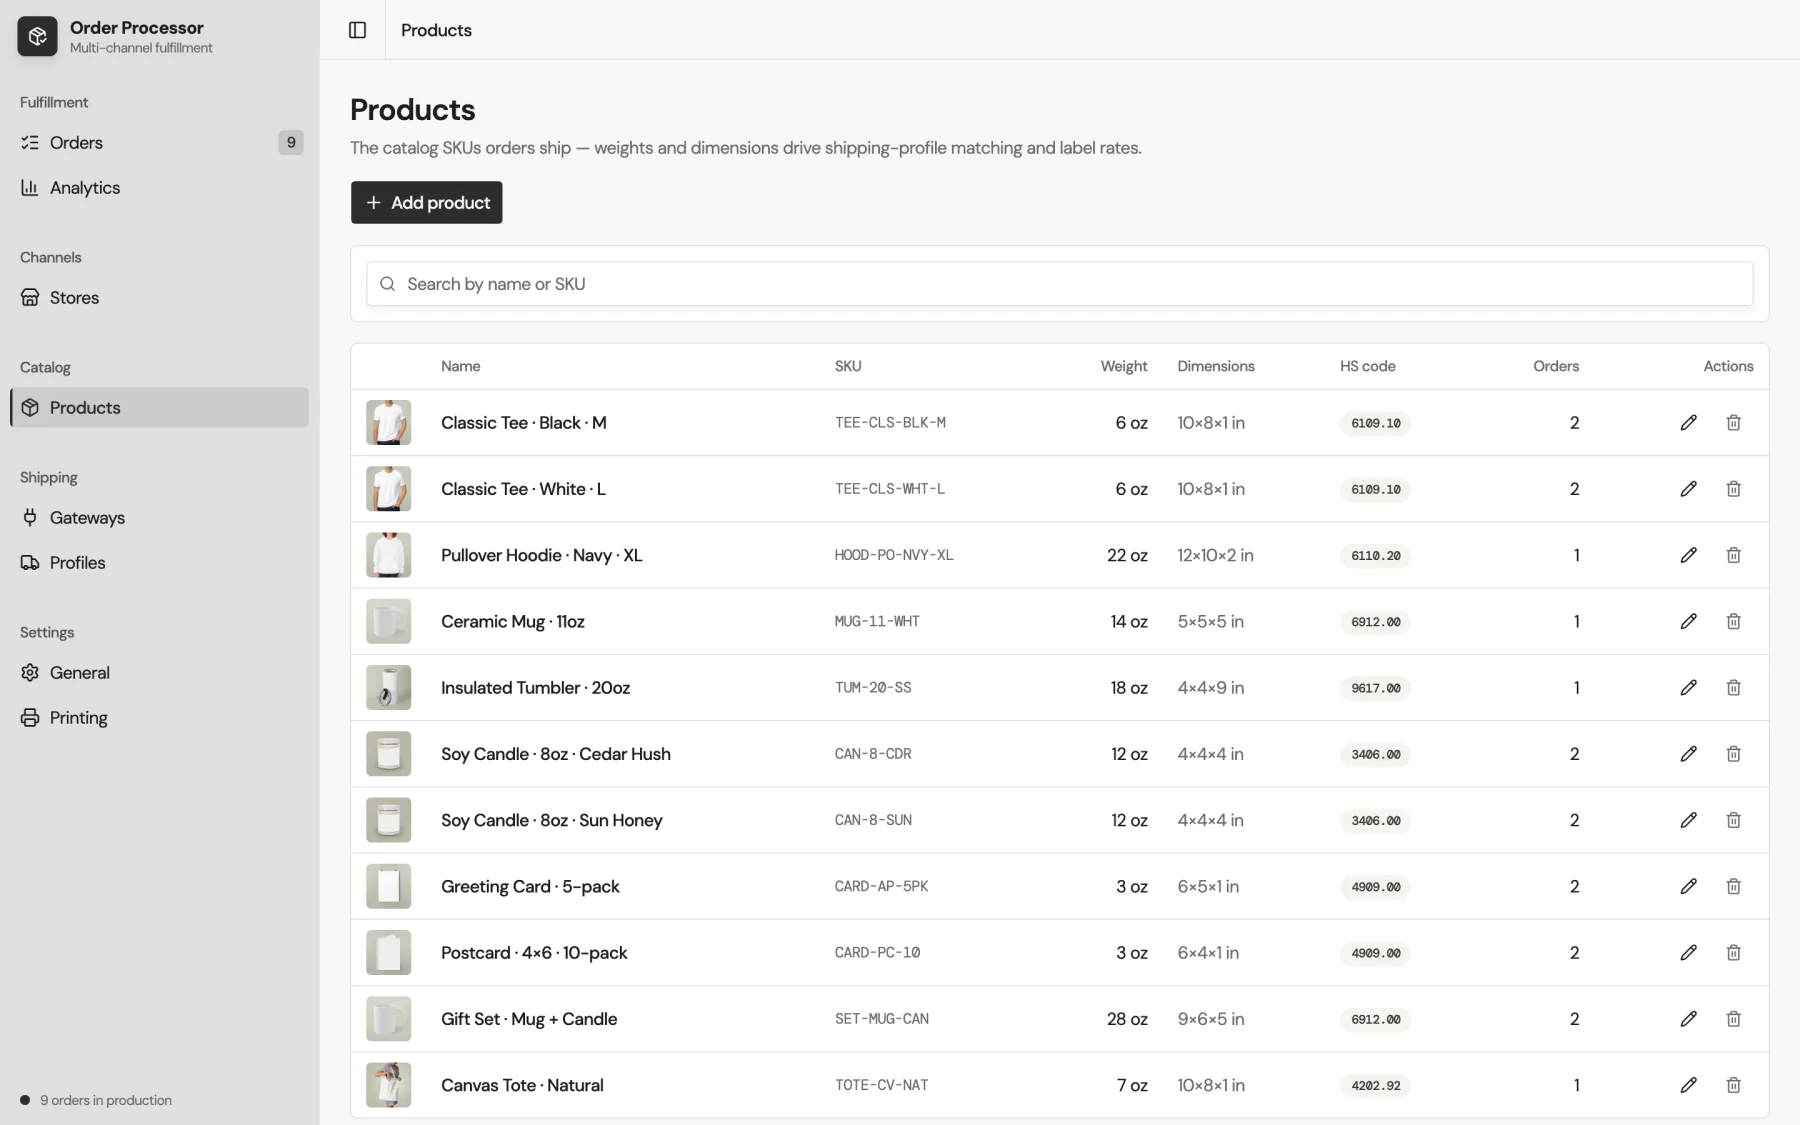Delete Ceramic Mug 11oz product

pos(1733,621)
